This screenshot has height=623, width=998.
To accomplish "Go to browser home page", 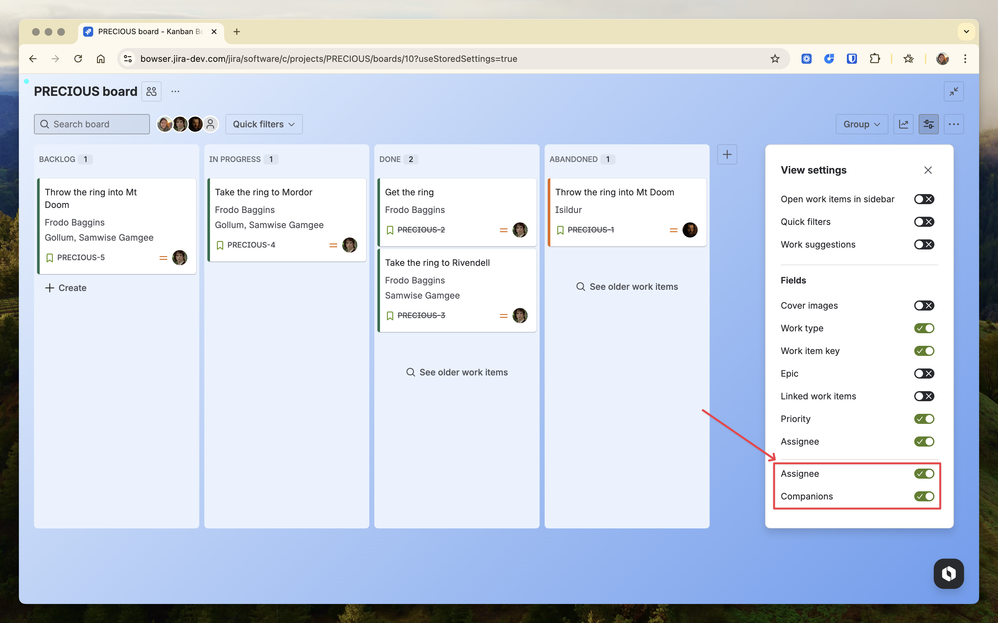I will click(101, 59).
